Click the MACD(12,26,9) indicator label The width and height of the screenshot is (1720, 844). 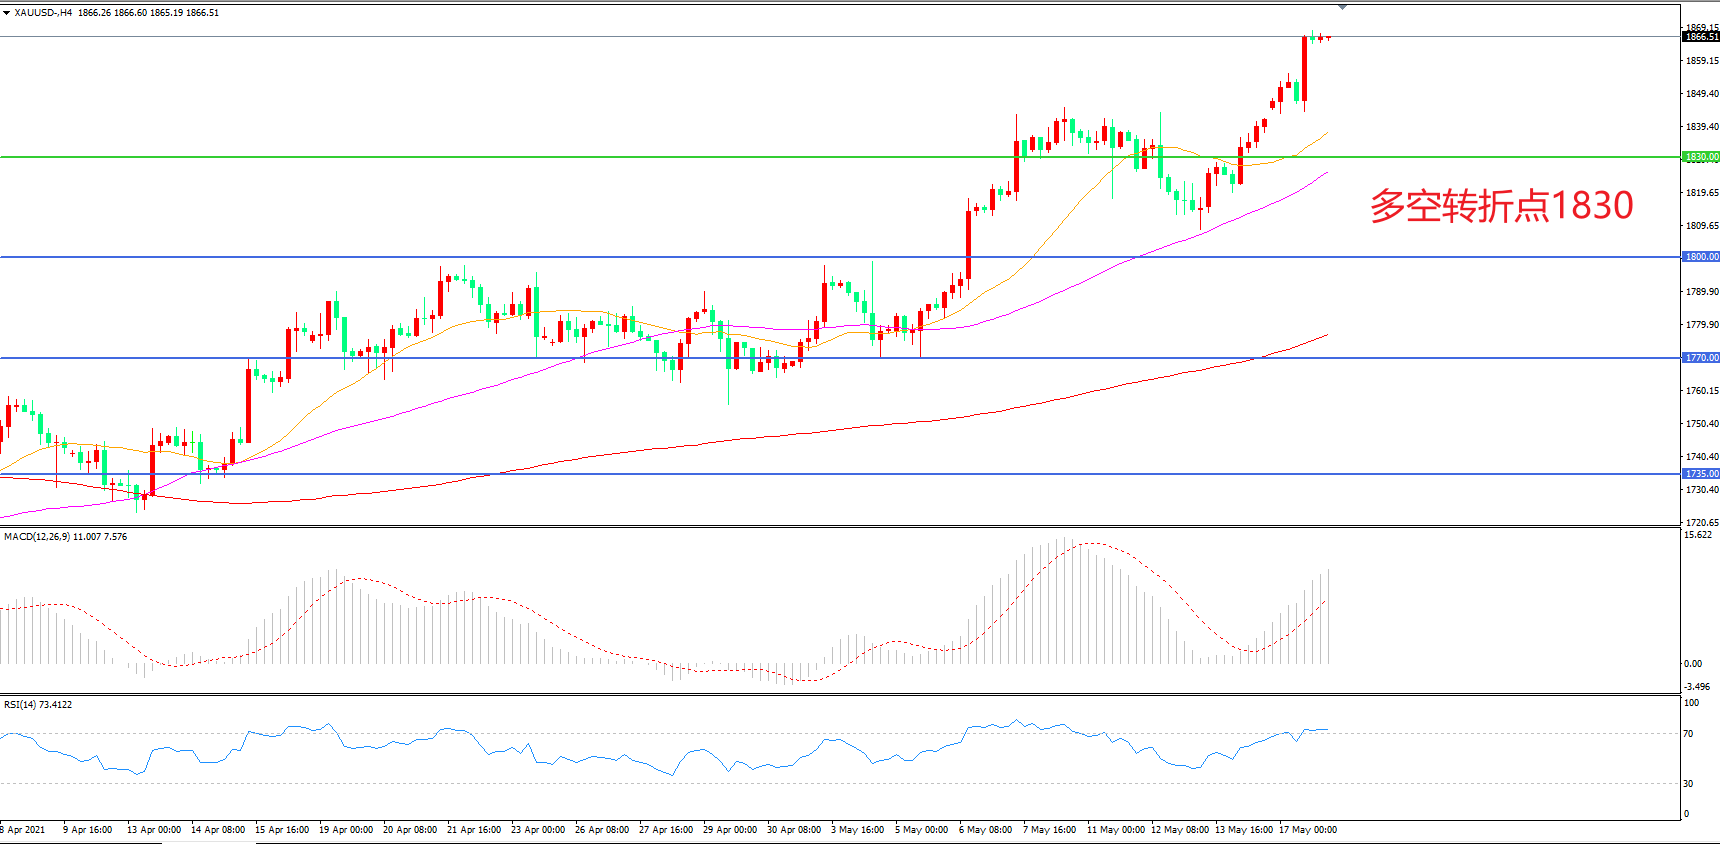(x=65, y=537)
